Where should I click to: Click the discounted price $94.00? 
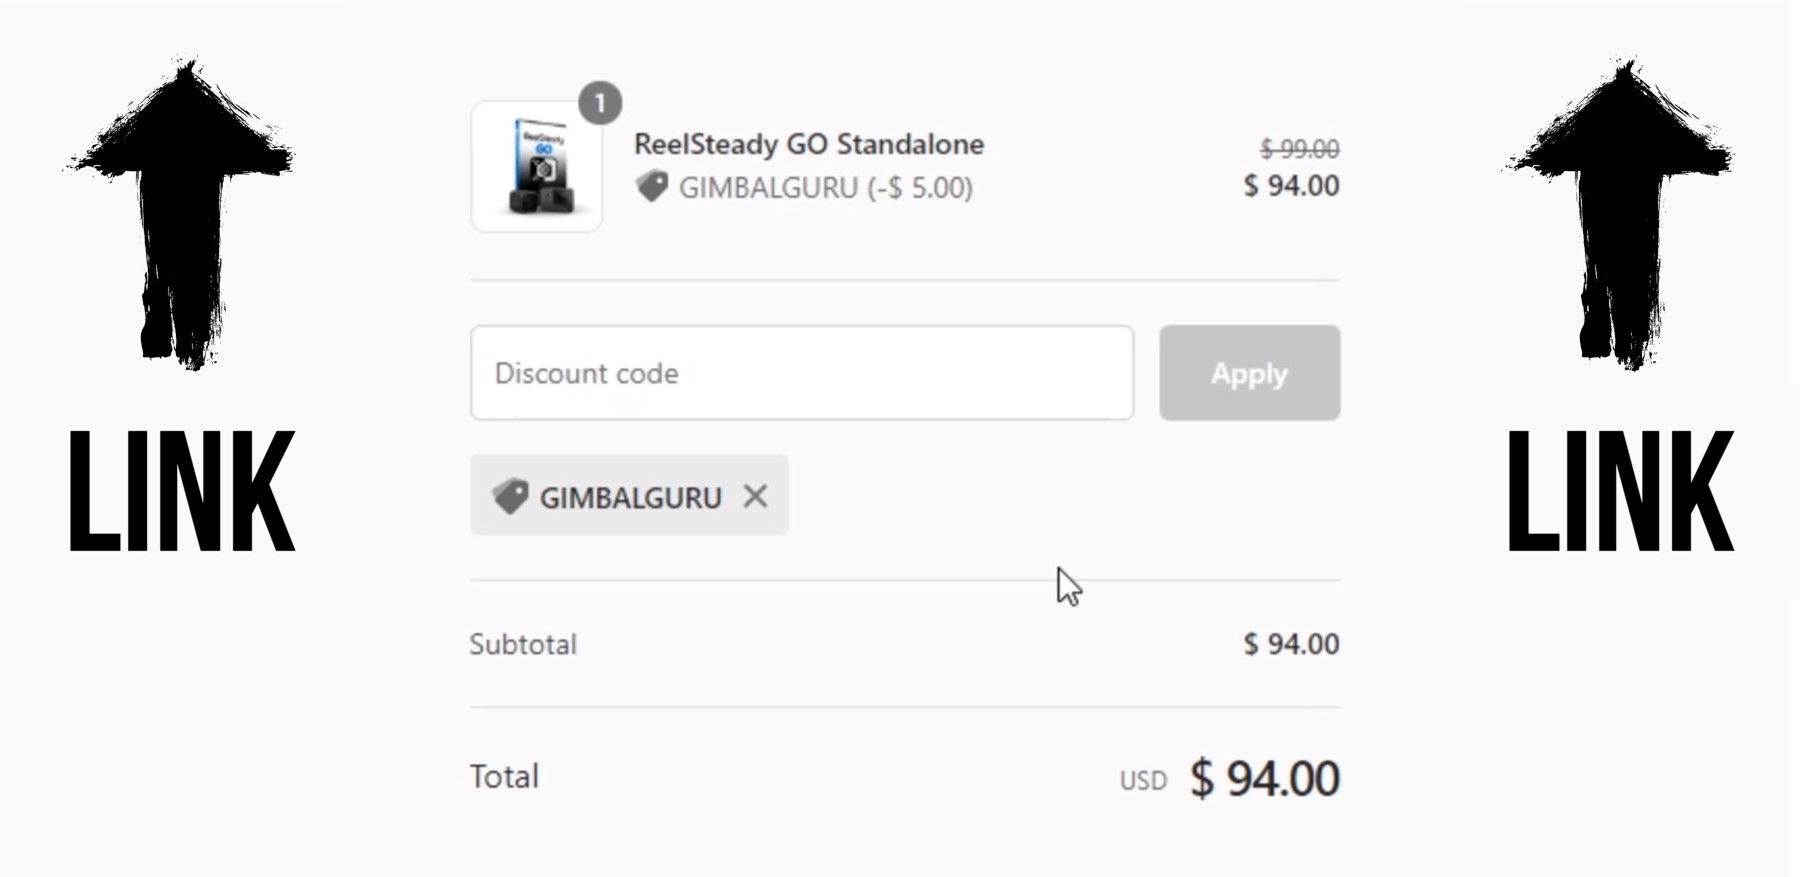click(x=1290, y=186)
